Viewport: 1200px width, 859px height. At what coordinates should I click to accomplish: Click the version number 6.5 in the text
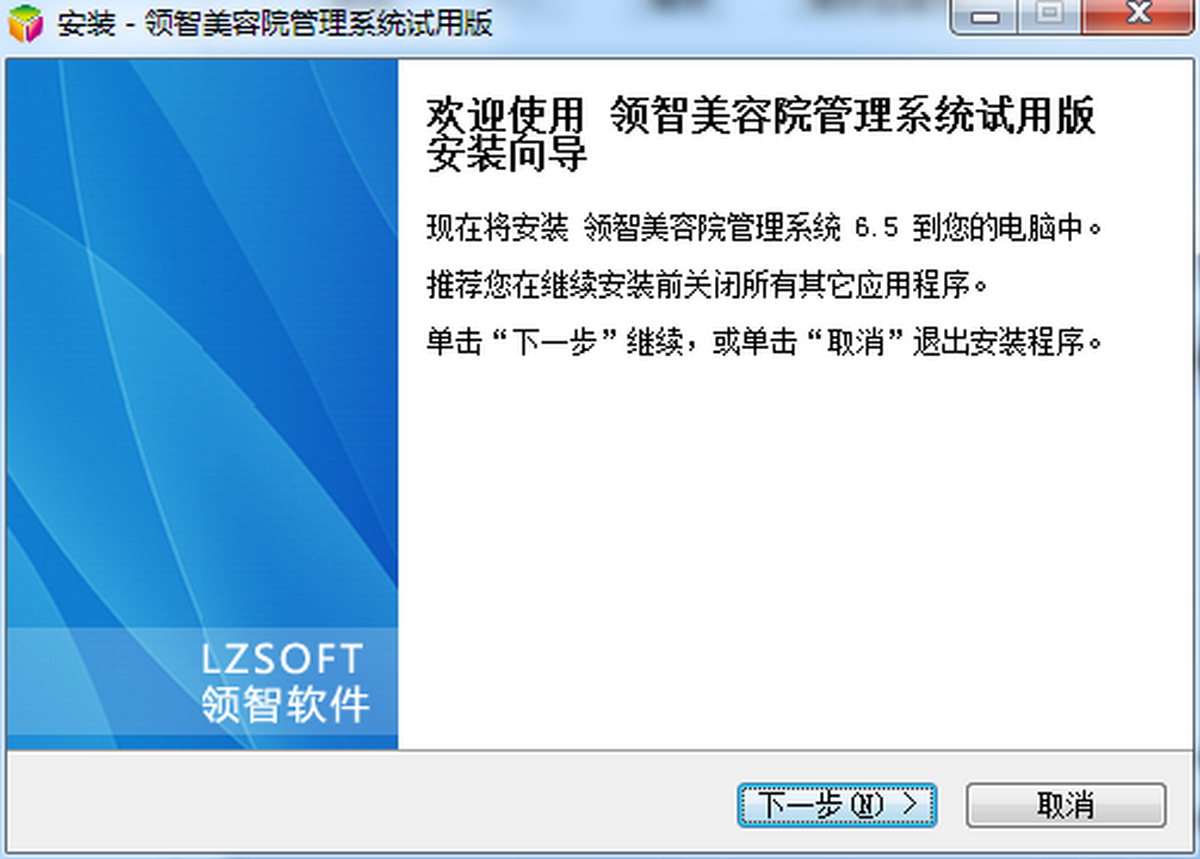point(876,229)
